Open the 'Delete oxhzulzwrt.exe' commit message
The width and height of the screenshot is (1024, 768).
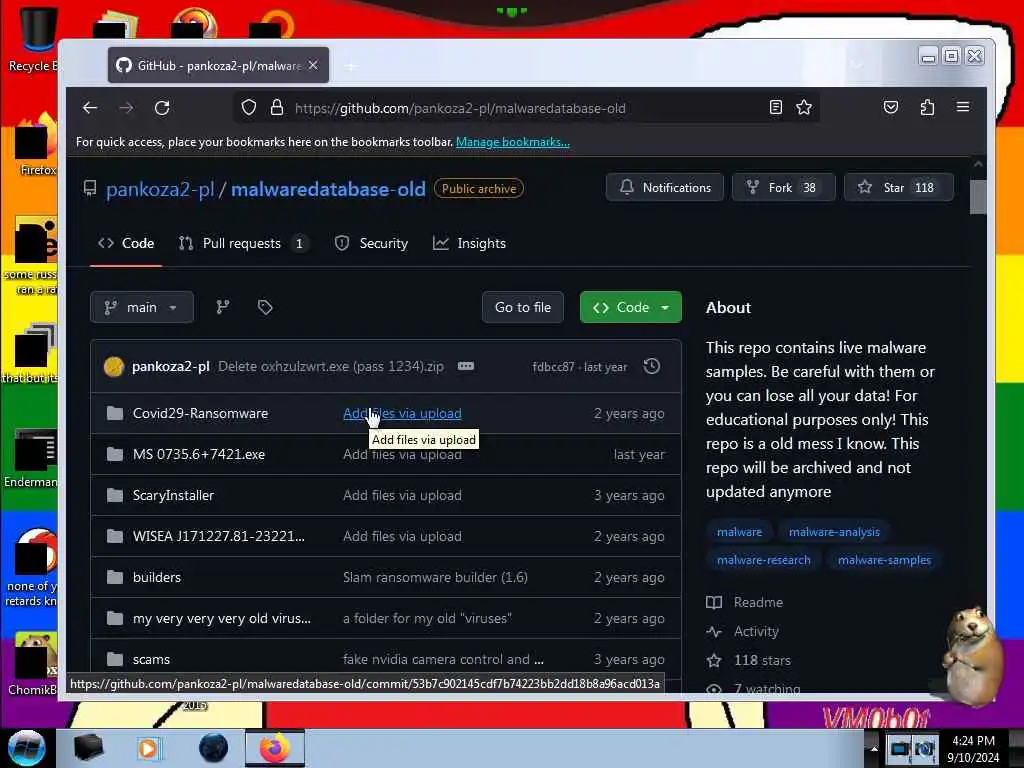coord(330,366)
